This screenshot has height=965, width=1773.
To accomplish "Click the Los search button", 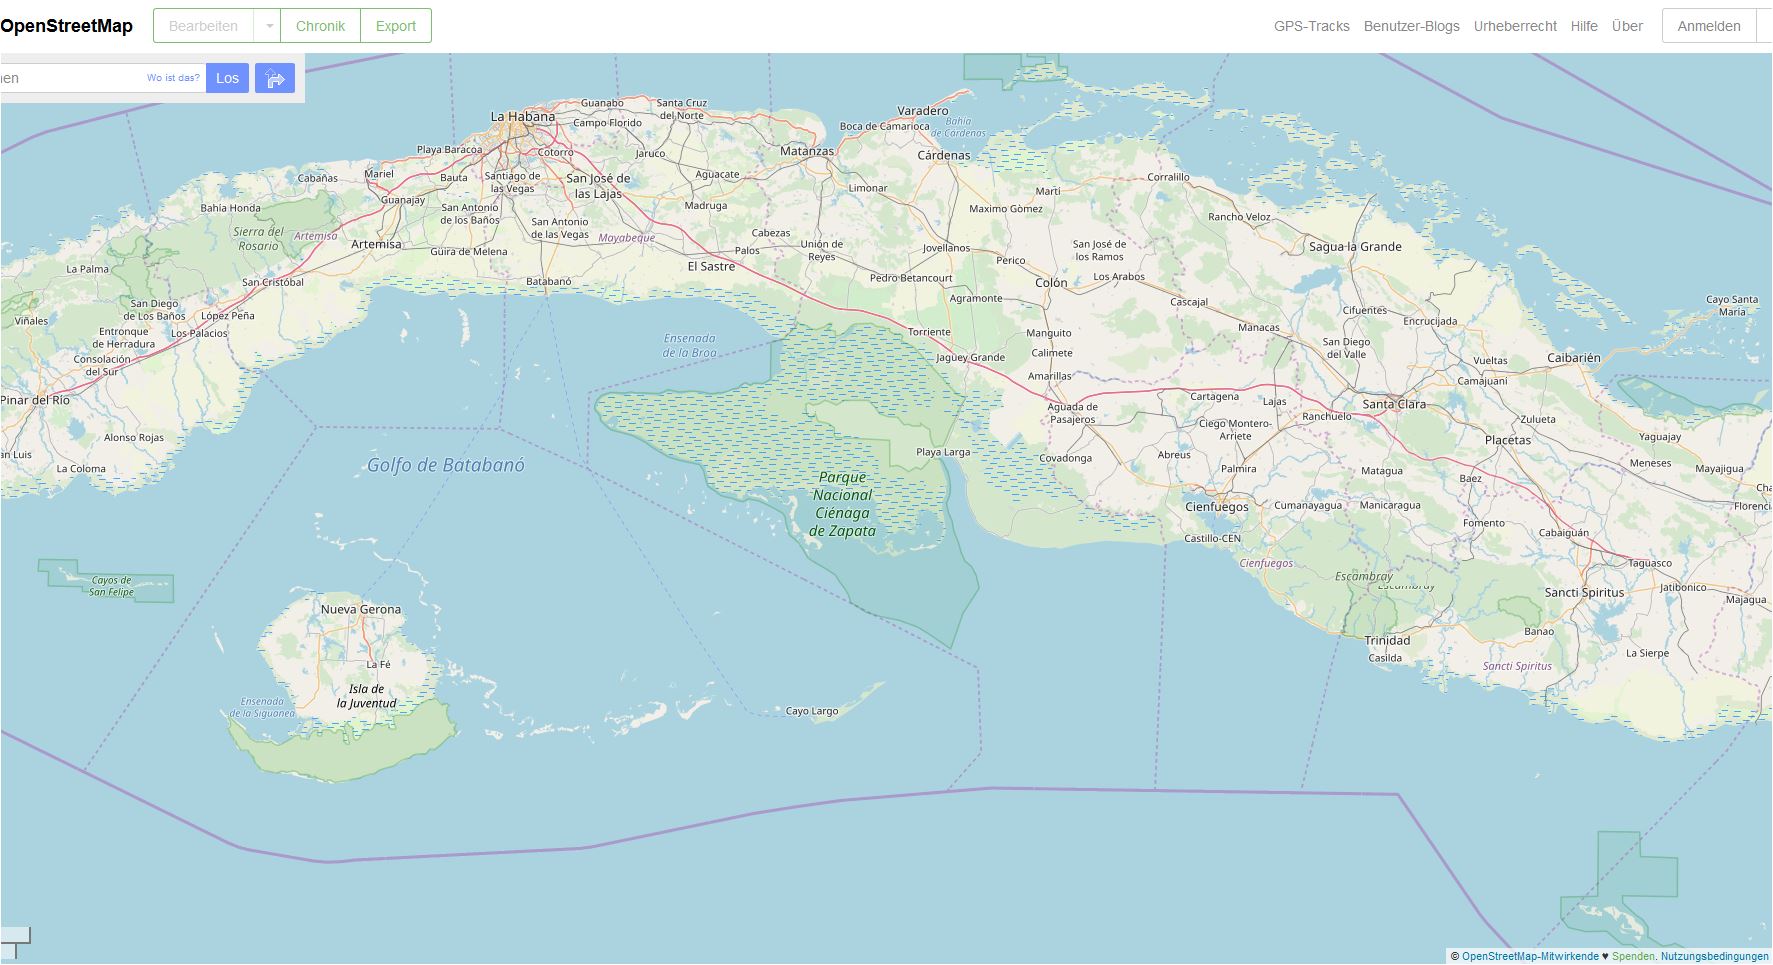I will pyautogui.click(x=227, y=78).
